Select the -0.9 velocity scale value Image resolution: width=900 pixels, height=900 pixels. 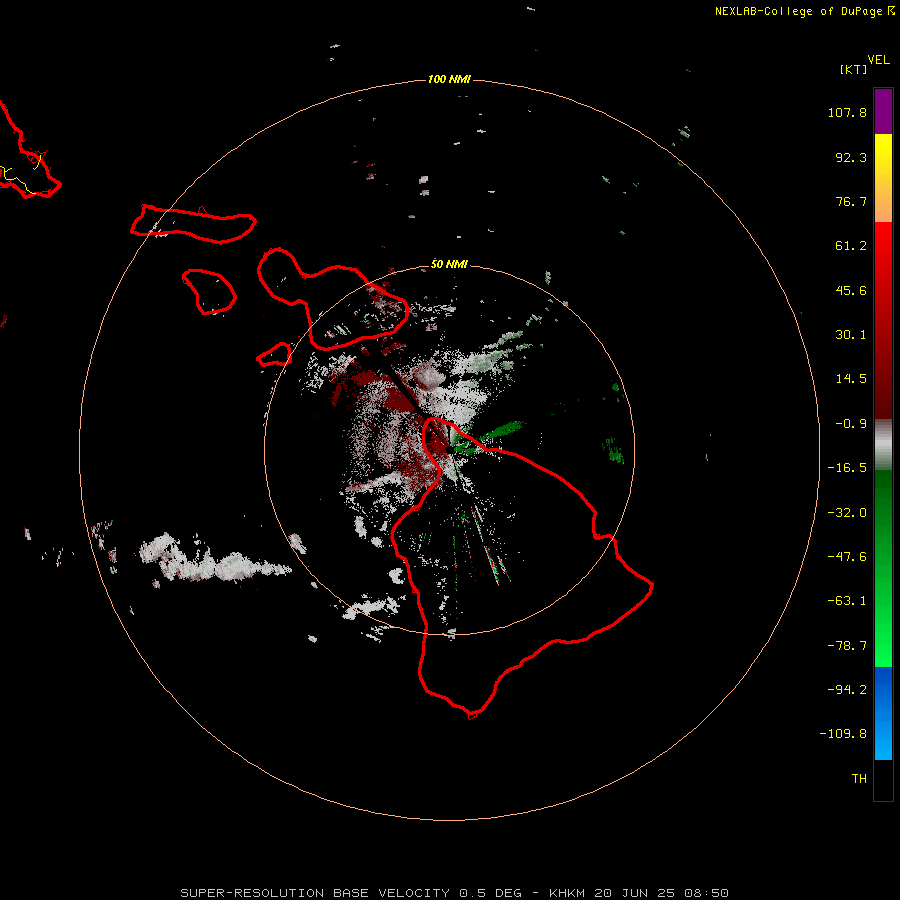[x=851, y=424]
